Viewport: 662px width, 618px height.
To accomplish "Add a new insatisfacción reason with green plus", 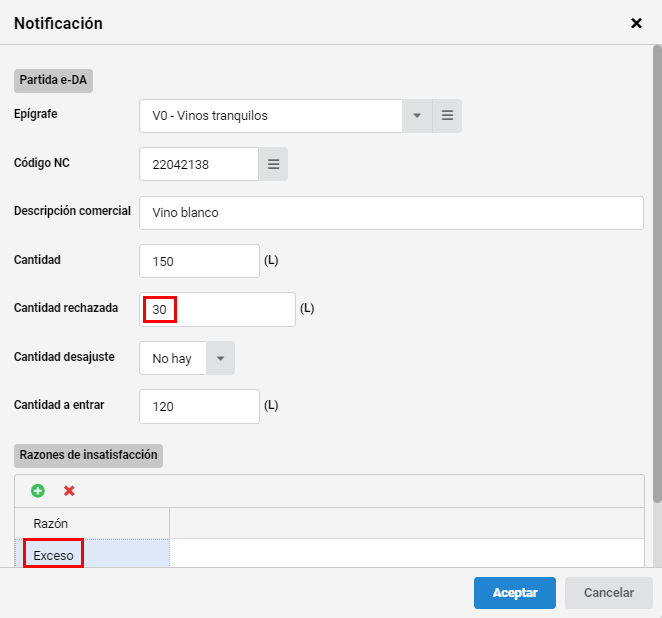I will tap(38, 491).
